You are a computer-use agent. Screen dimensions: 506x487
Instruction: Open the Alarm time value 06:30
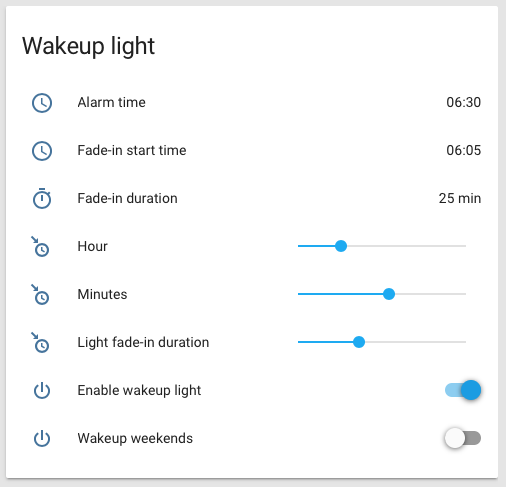tap(463, 102)
